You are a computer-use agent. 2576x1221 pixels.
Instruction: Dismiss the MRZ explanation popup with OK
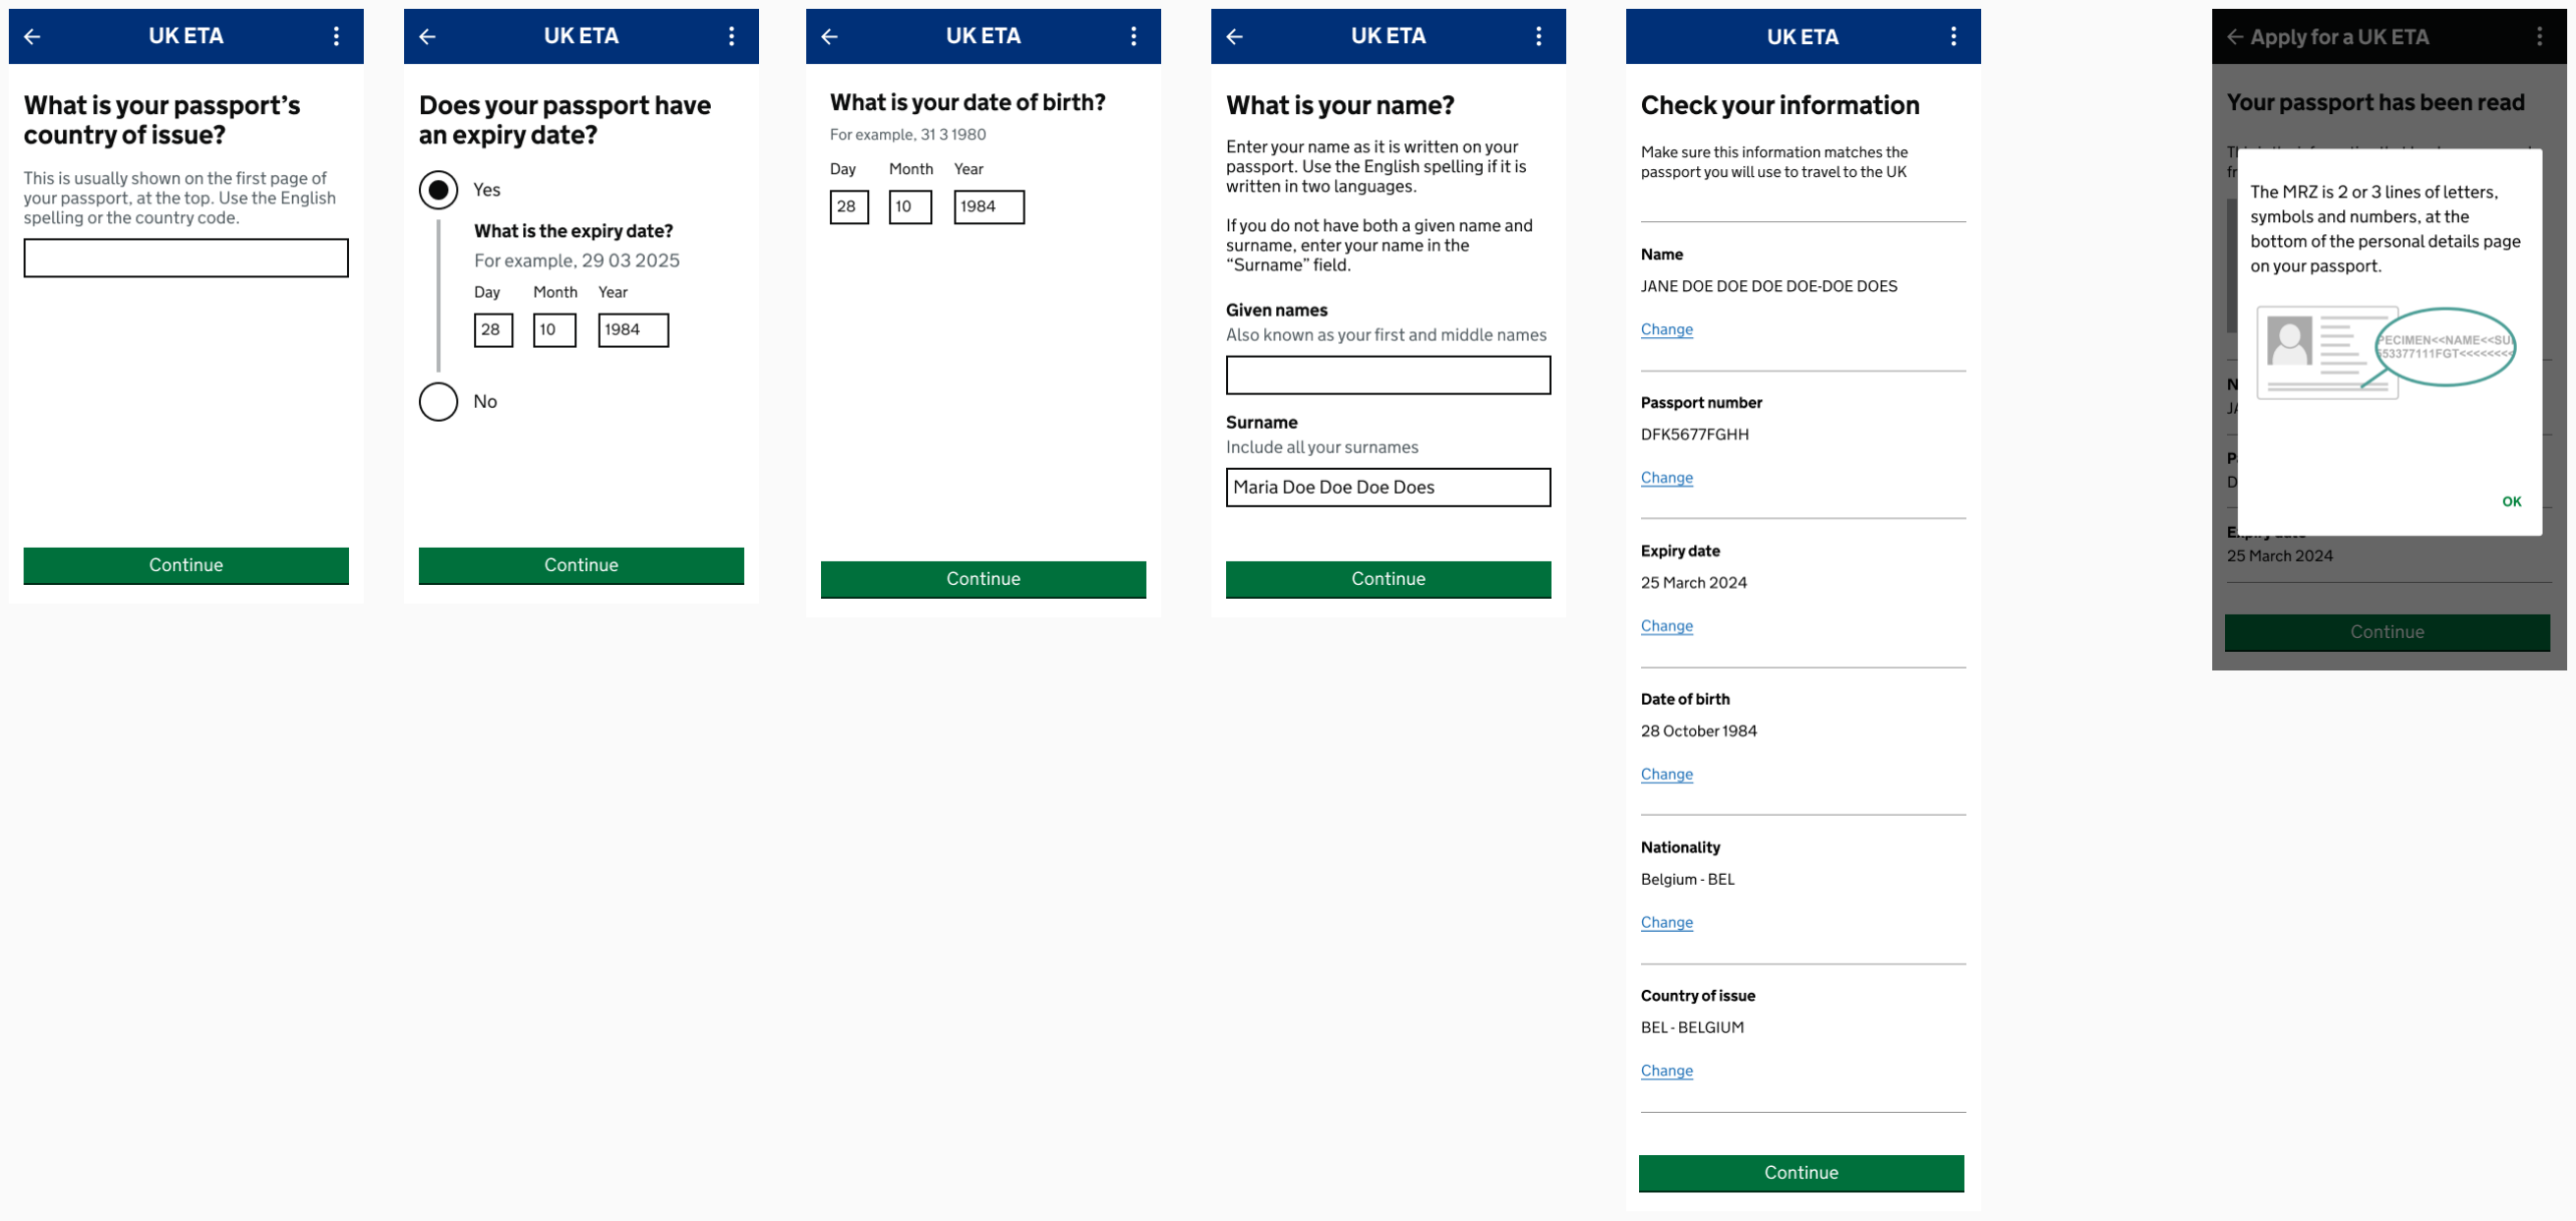coord(2511,501)
